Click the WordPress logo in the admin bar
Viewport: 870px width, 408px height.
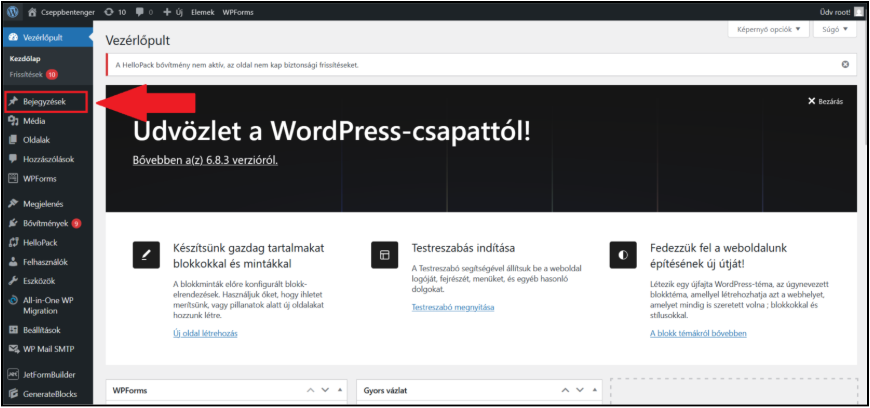[12, 12]
